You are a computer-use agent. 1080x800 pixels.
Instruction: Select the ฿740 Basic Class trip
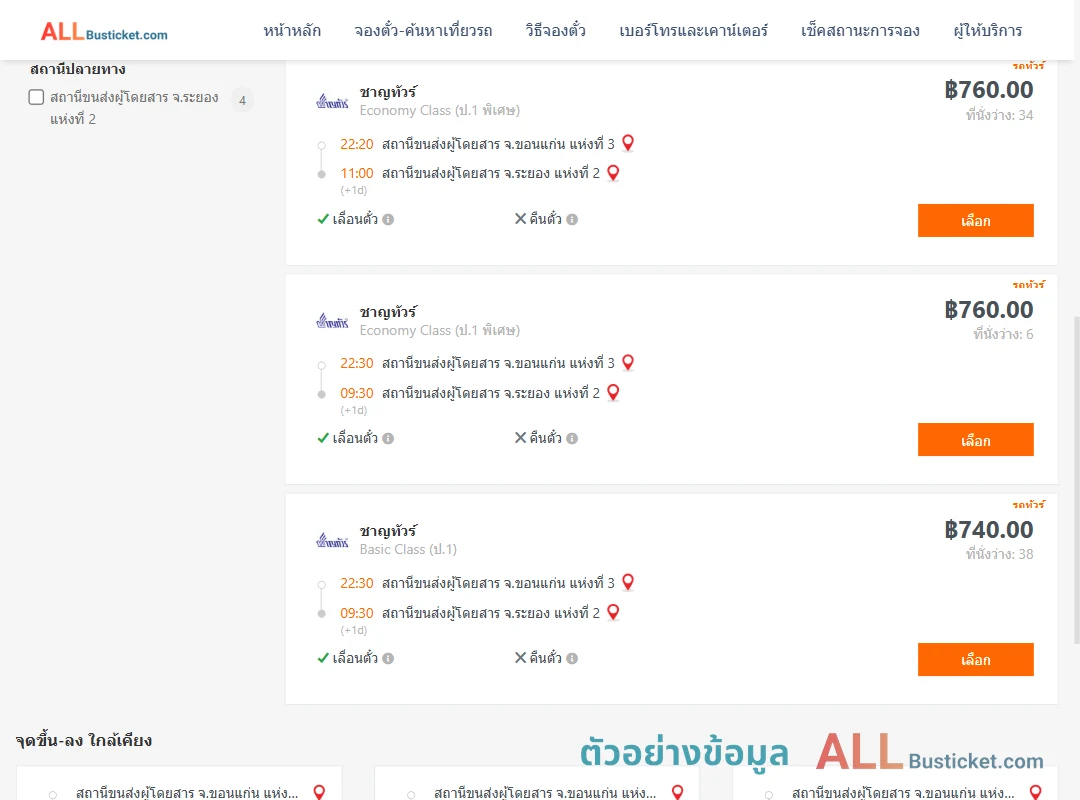click(975, 659)
